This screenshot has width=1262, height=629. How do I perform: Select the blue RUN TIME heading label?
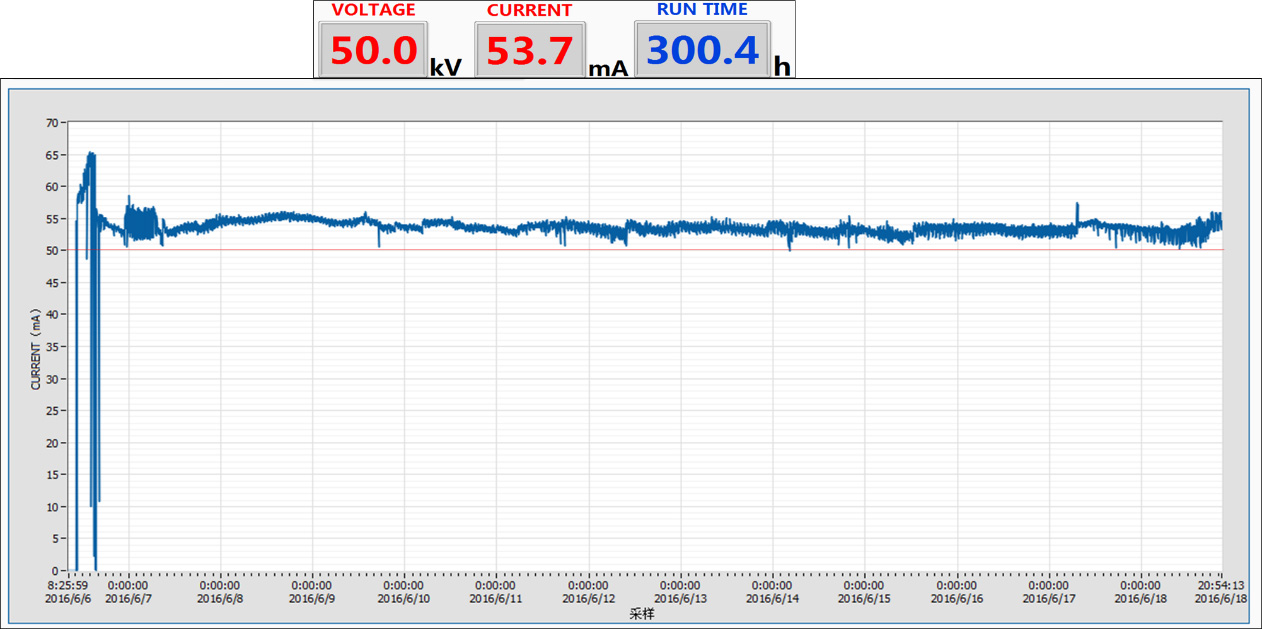tap(702, 10)
